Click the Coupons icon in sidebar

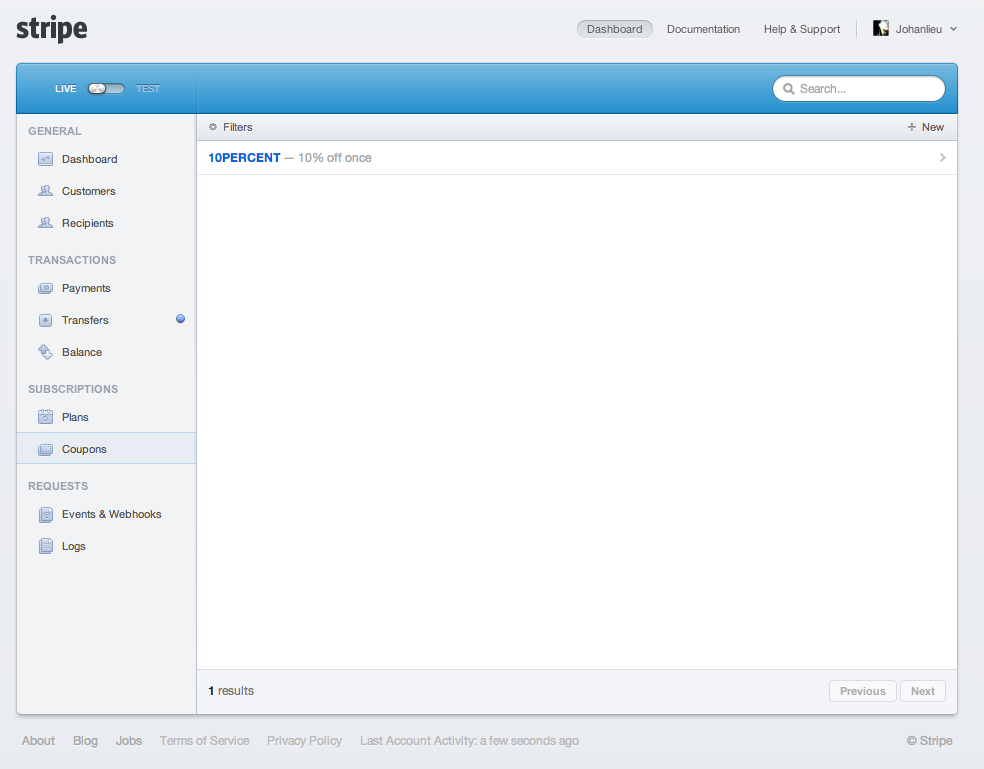click(x=45, y=449)
